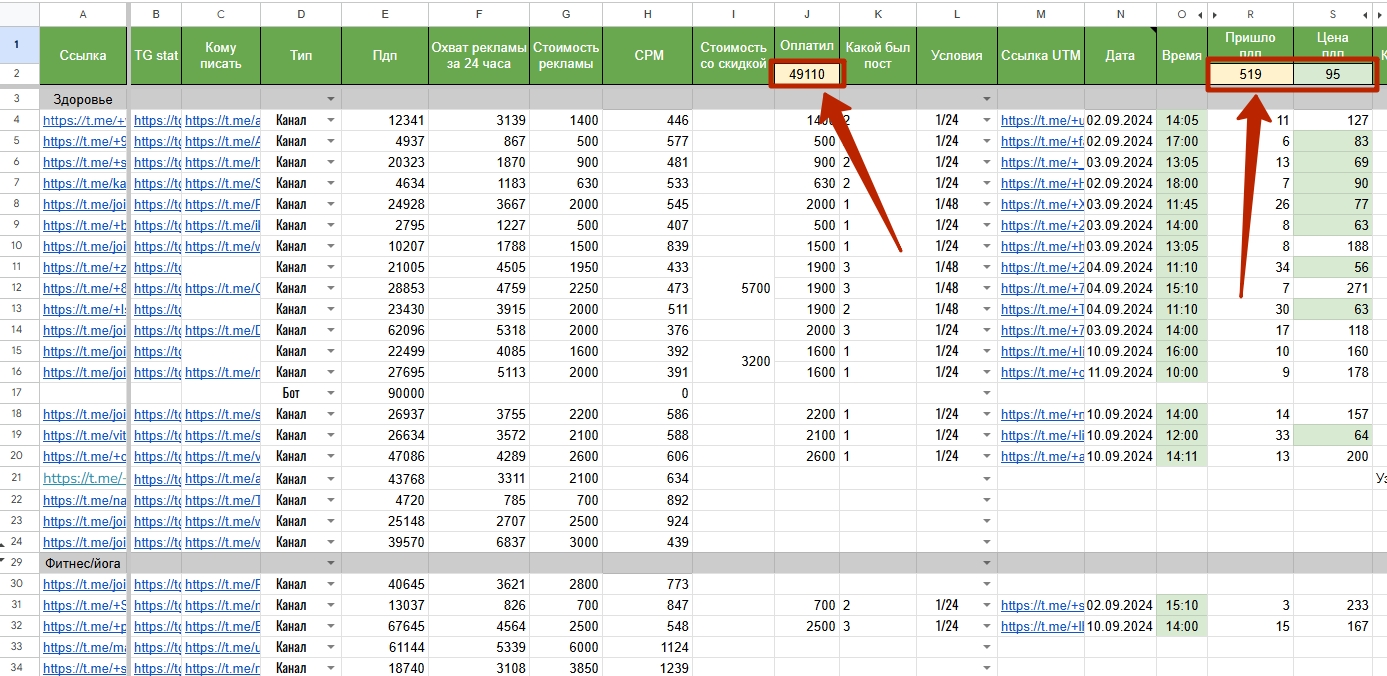Select column H header
The image size is (1387, 676).
click(x=648, y=15)
